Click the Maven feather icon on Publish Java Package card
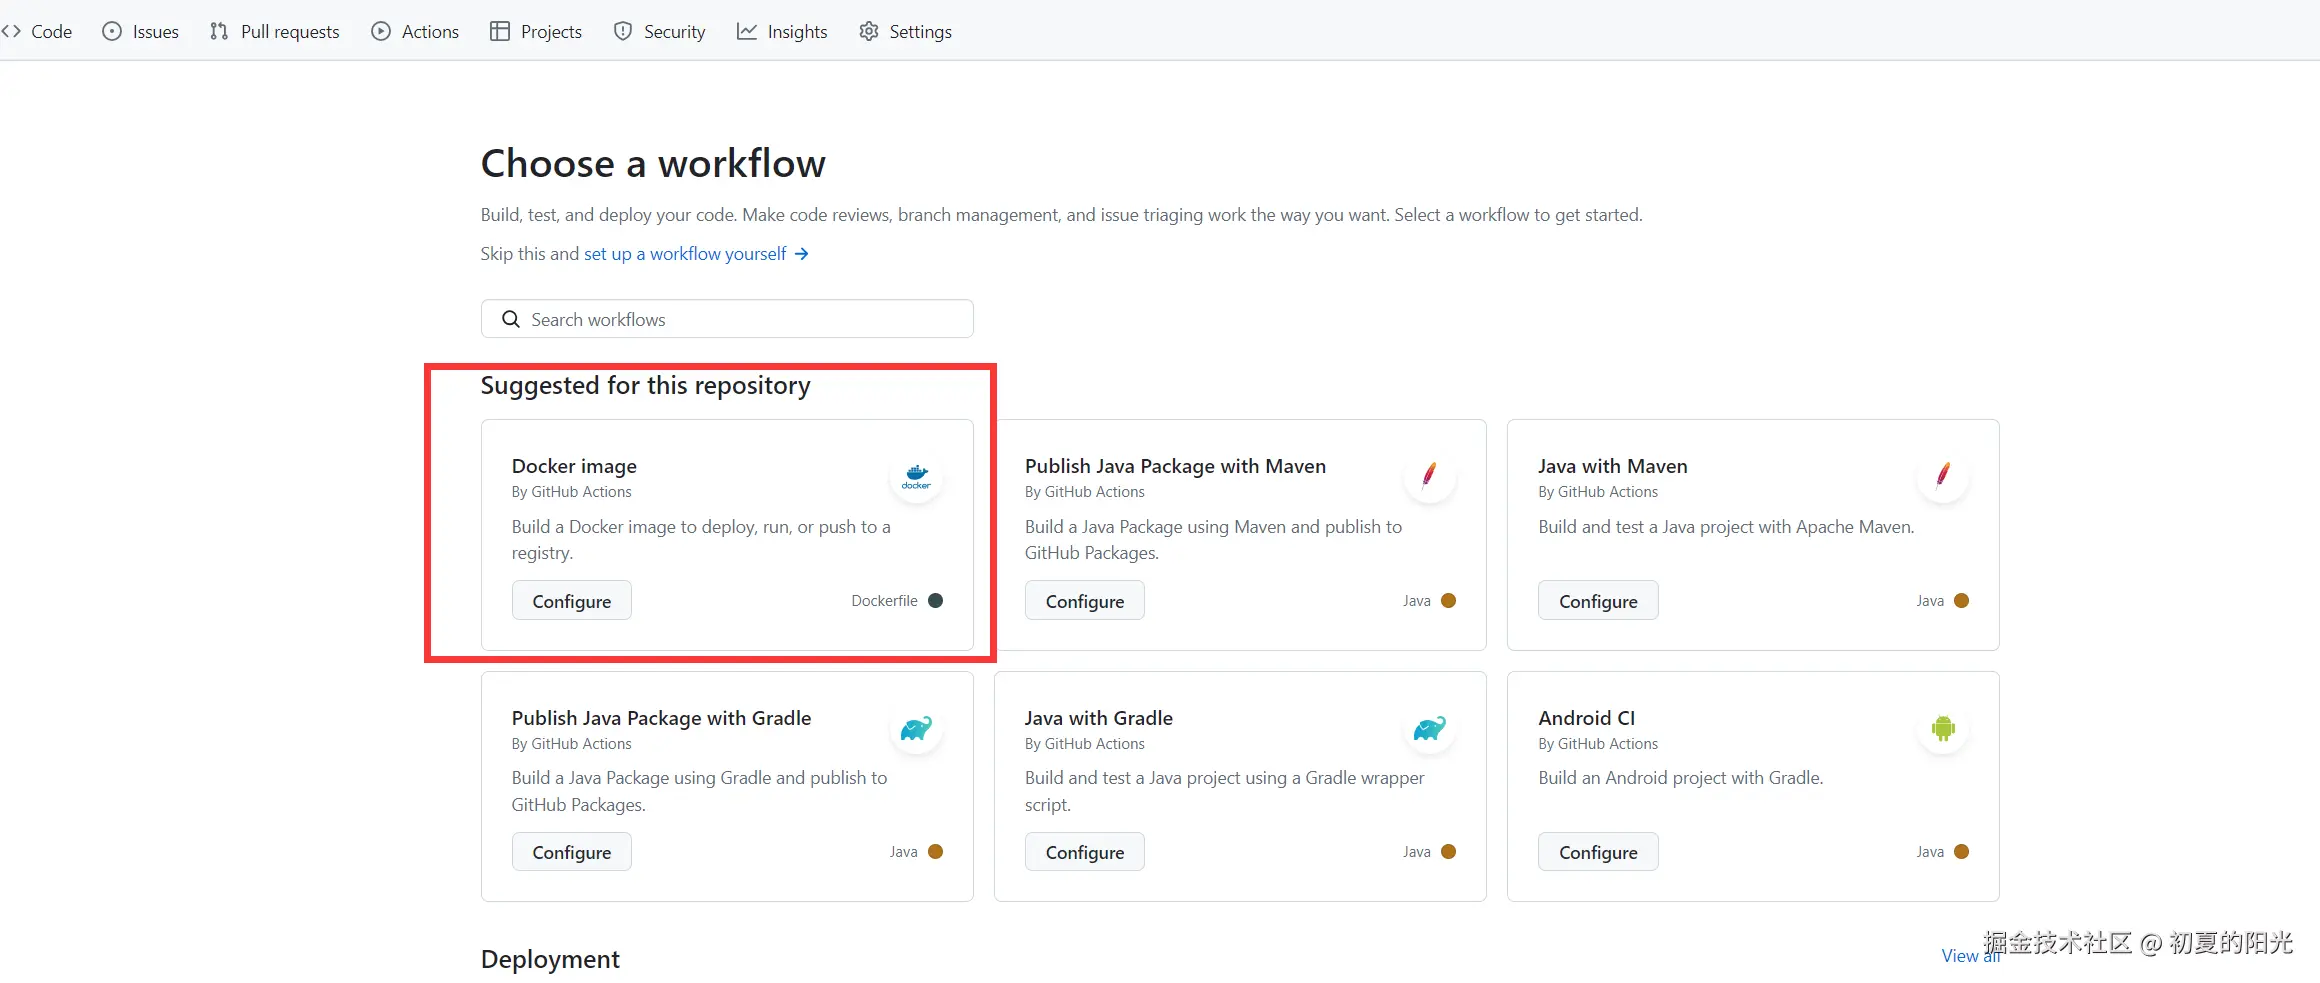 click(x=1429, y=476)
